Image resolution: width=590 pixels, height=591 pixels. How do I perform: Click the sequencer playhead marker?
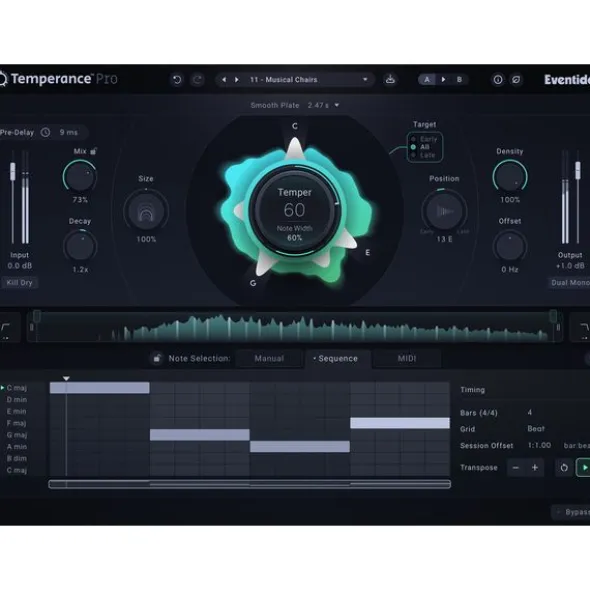pos(66,378)
